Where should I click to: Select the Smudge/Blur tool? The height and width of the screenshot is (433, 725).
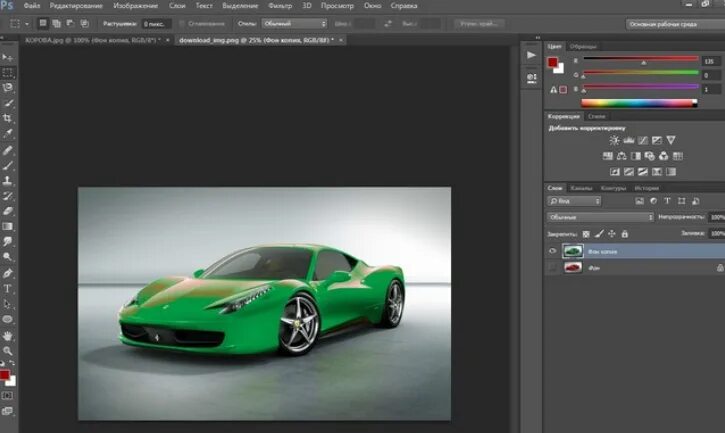(7, 241)
